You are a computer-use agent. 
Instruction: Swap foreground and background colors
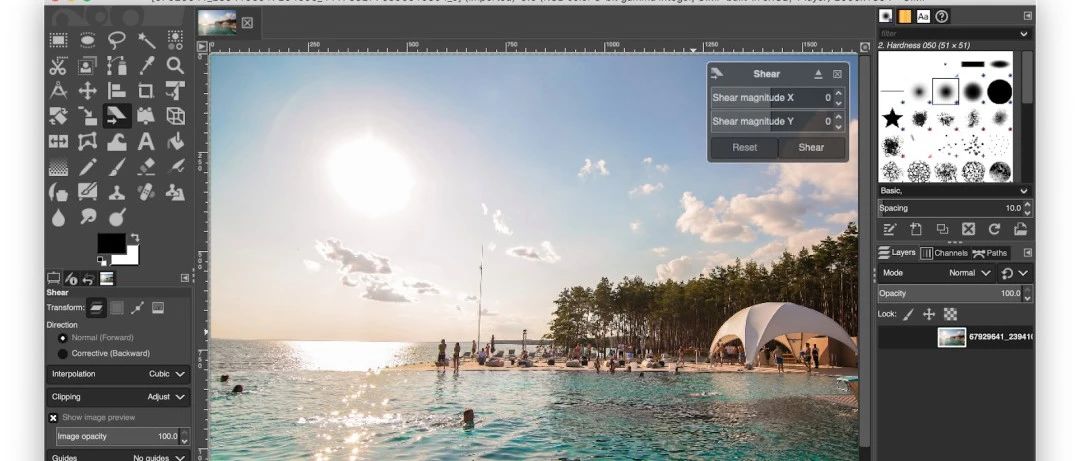(x=134, y=238)
